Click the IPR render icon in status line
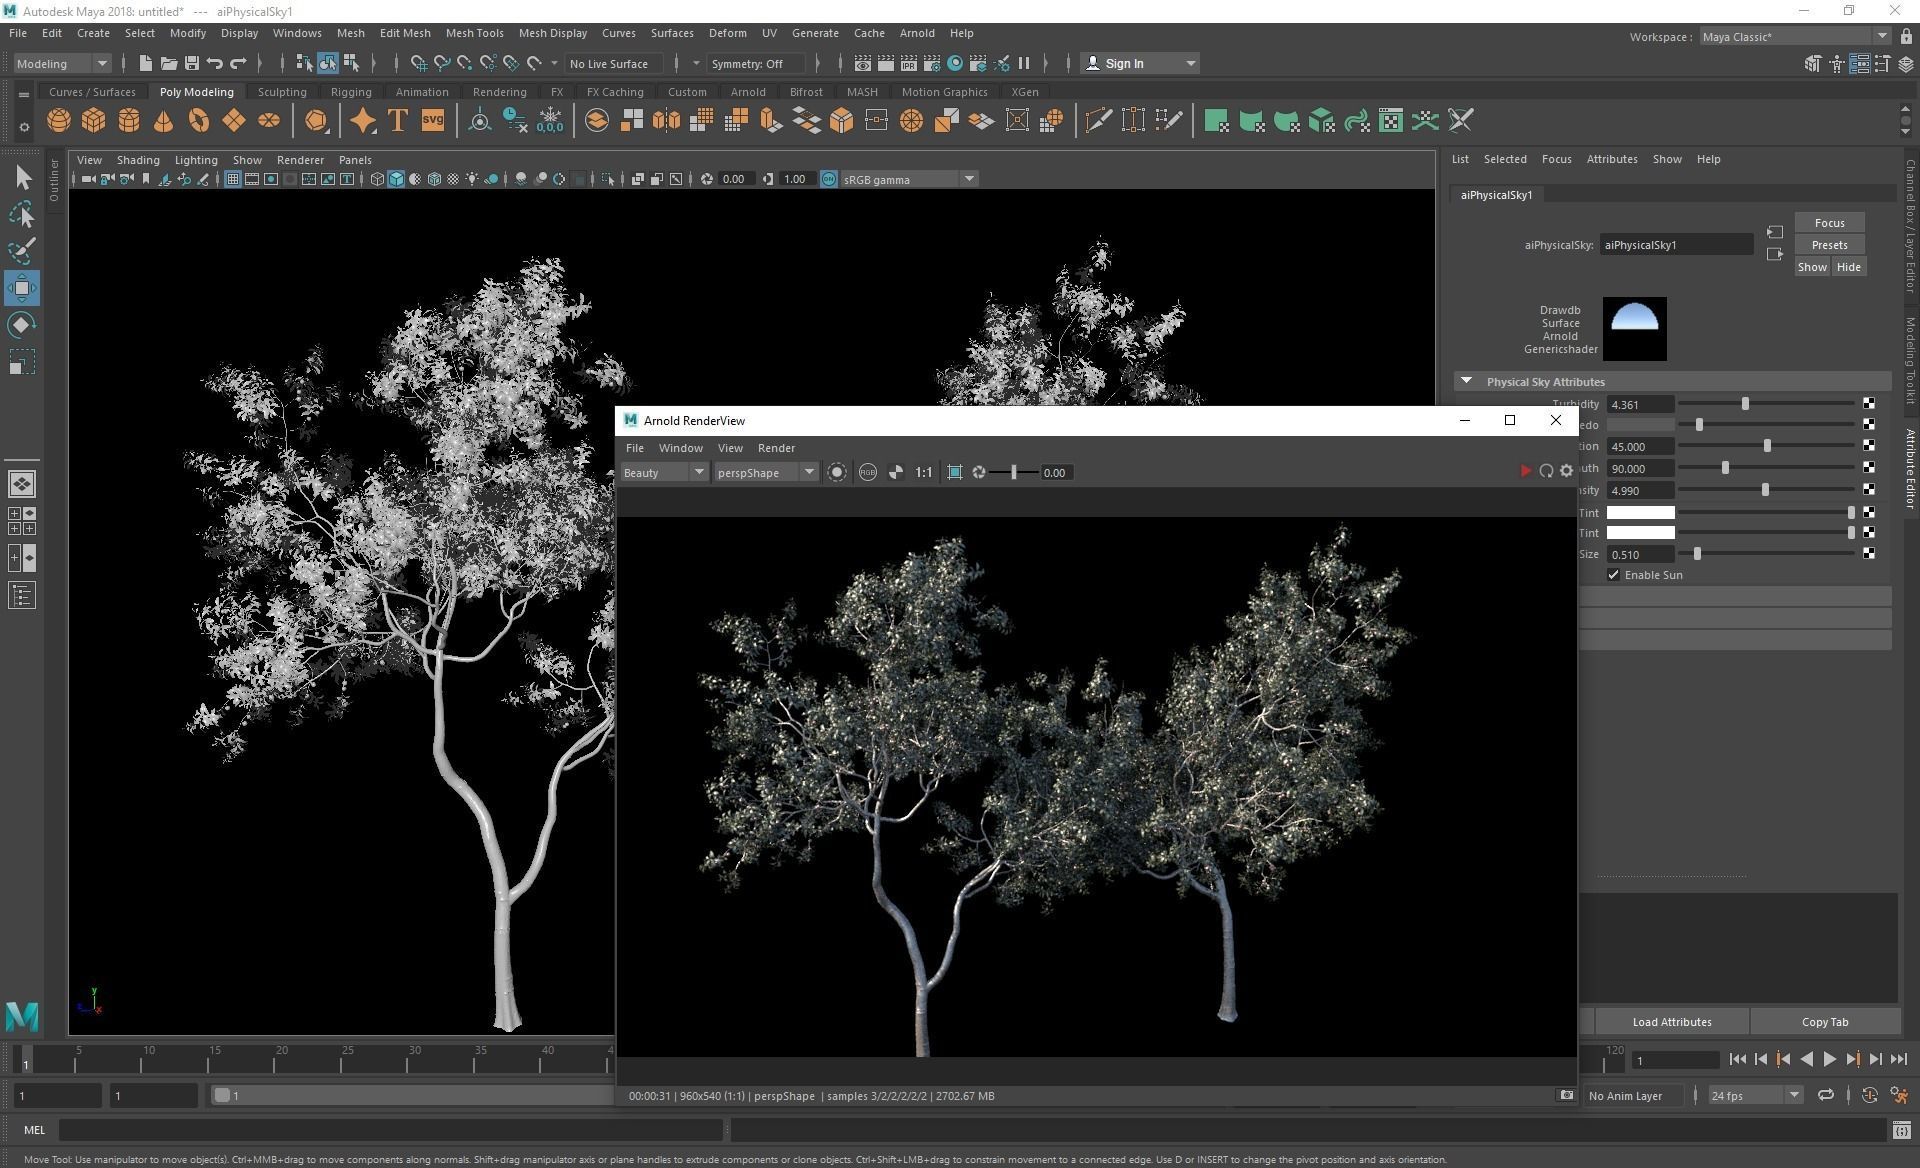Viewport: 1920px width, 1168px height. click(908, 63)
